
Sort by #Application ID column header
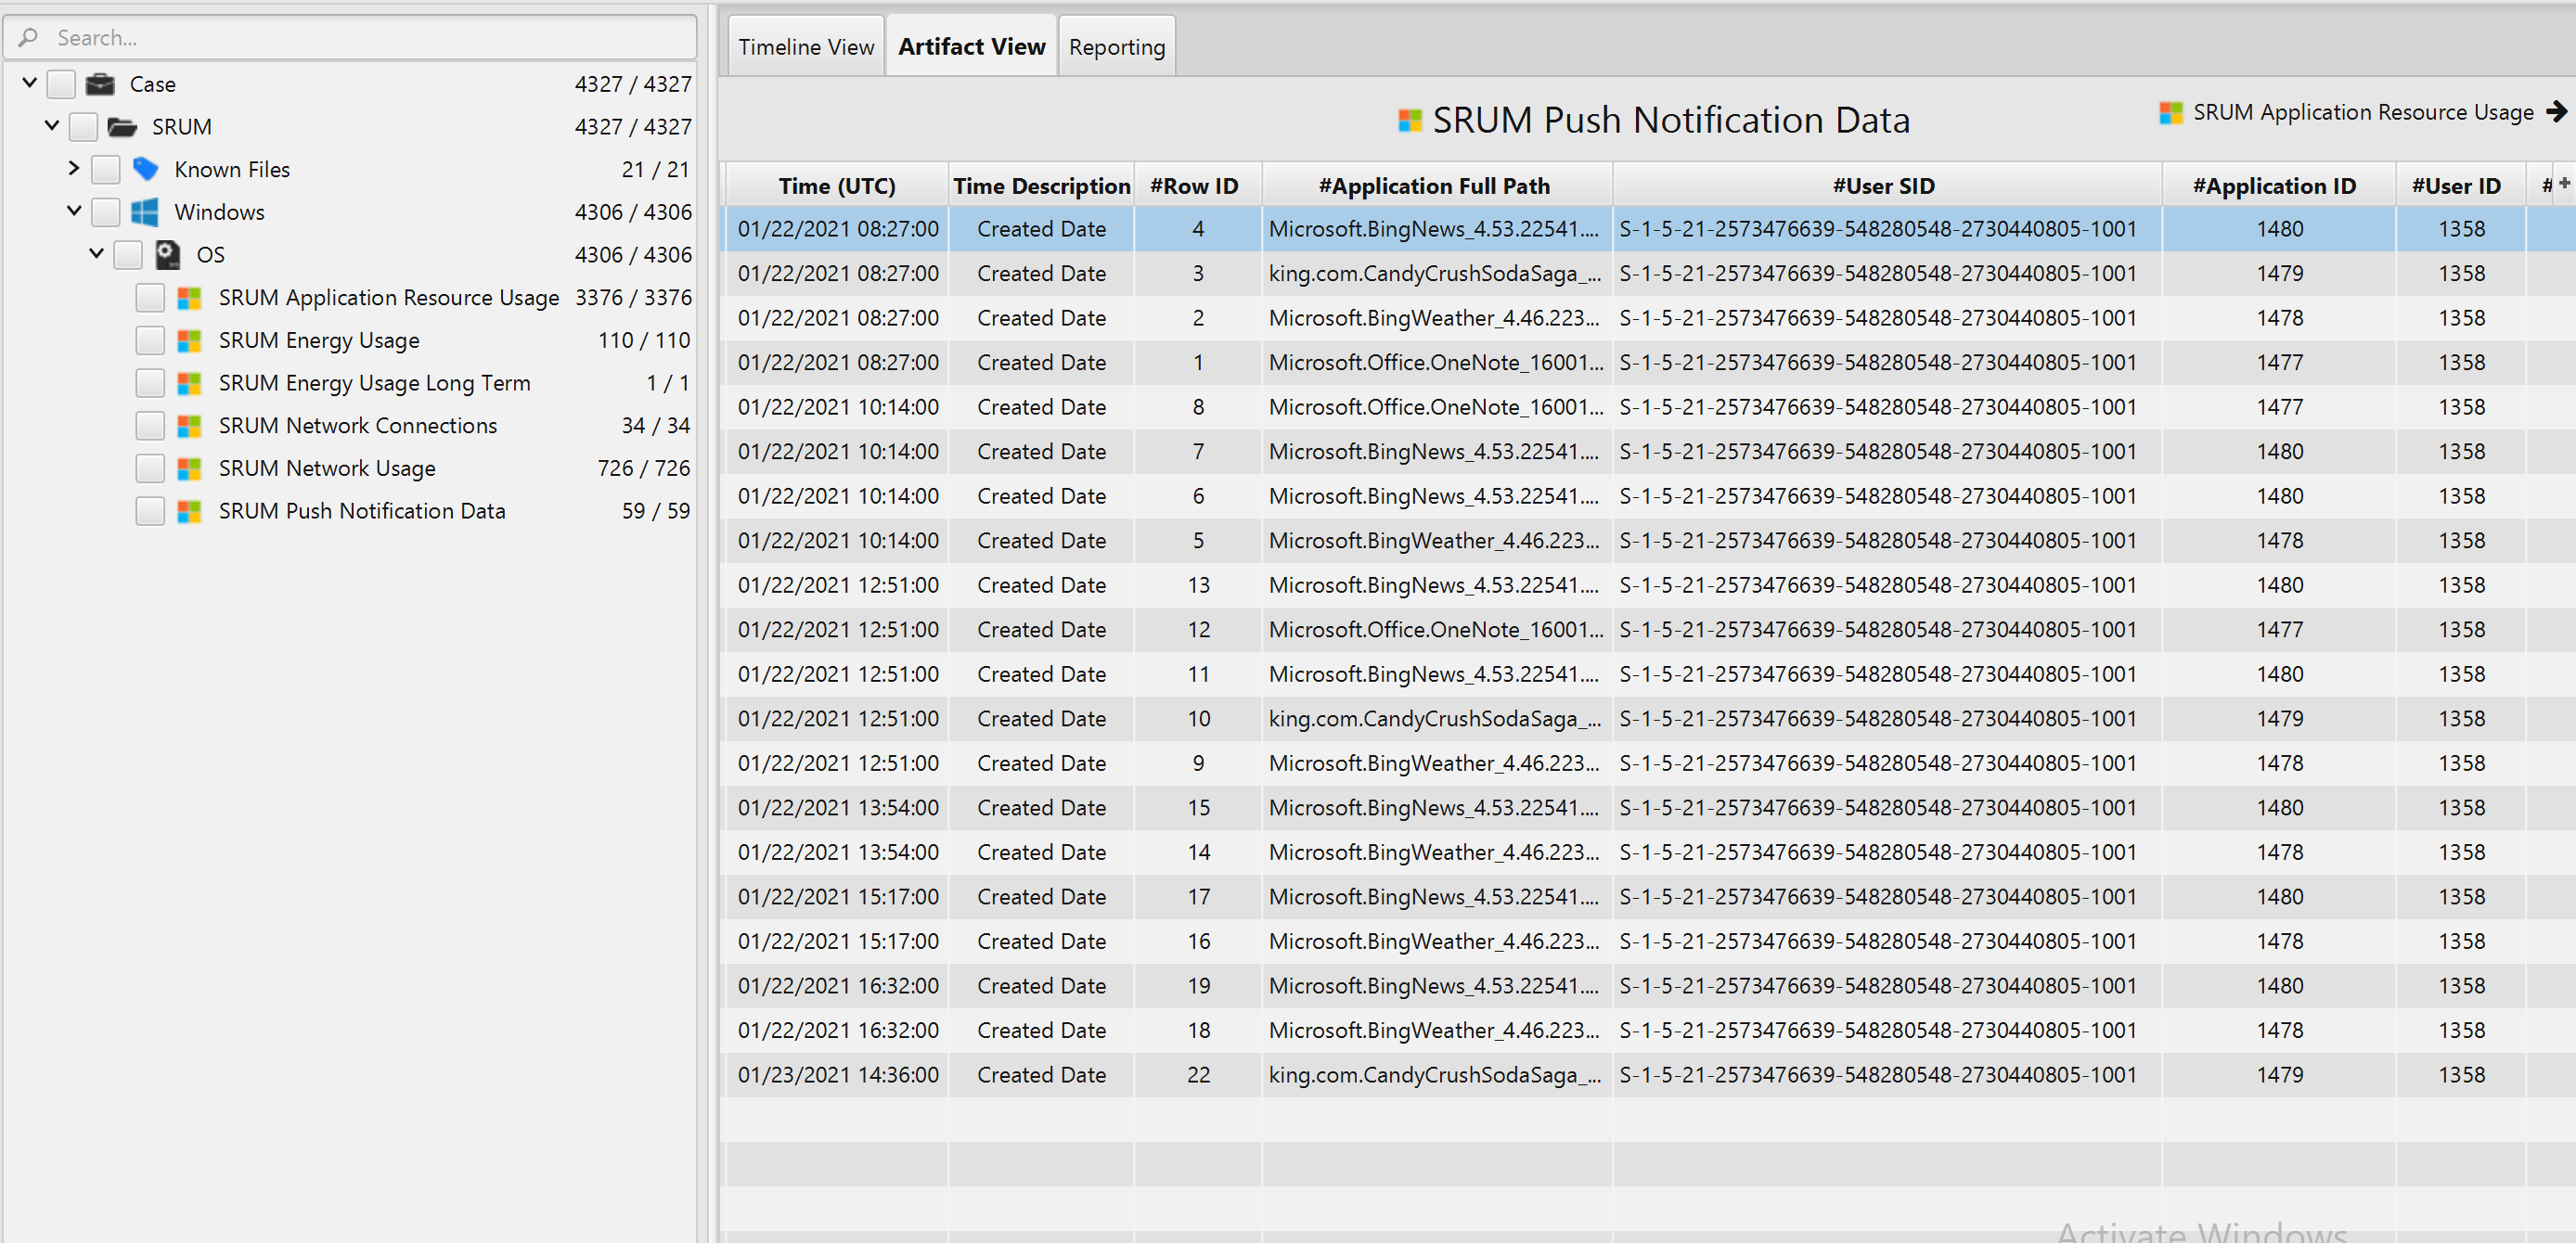(2277, 186)
